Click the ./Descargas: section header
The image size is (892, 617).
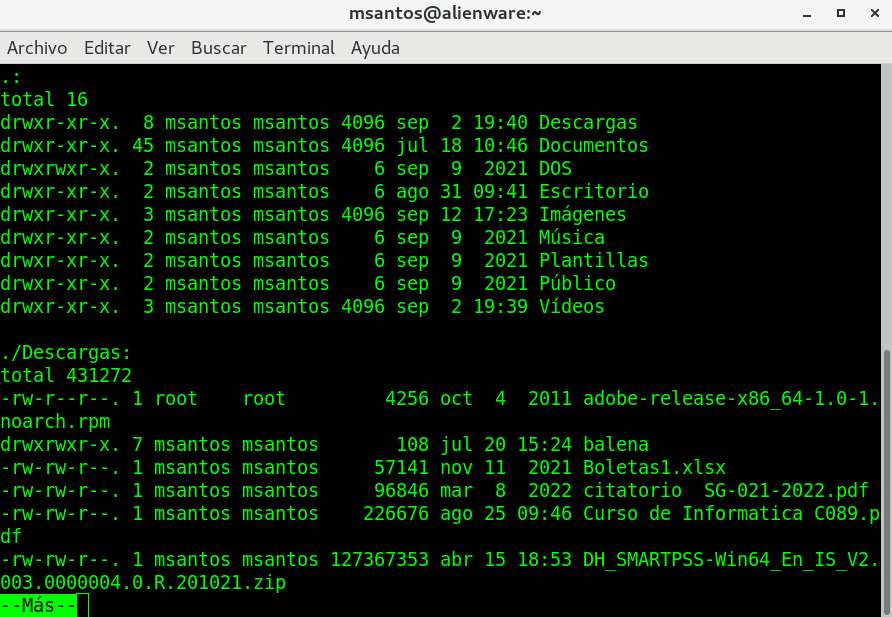coord(66,353)
